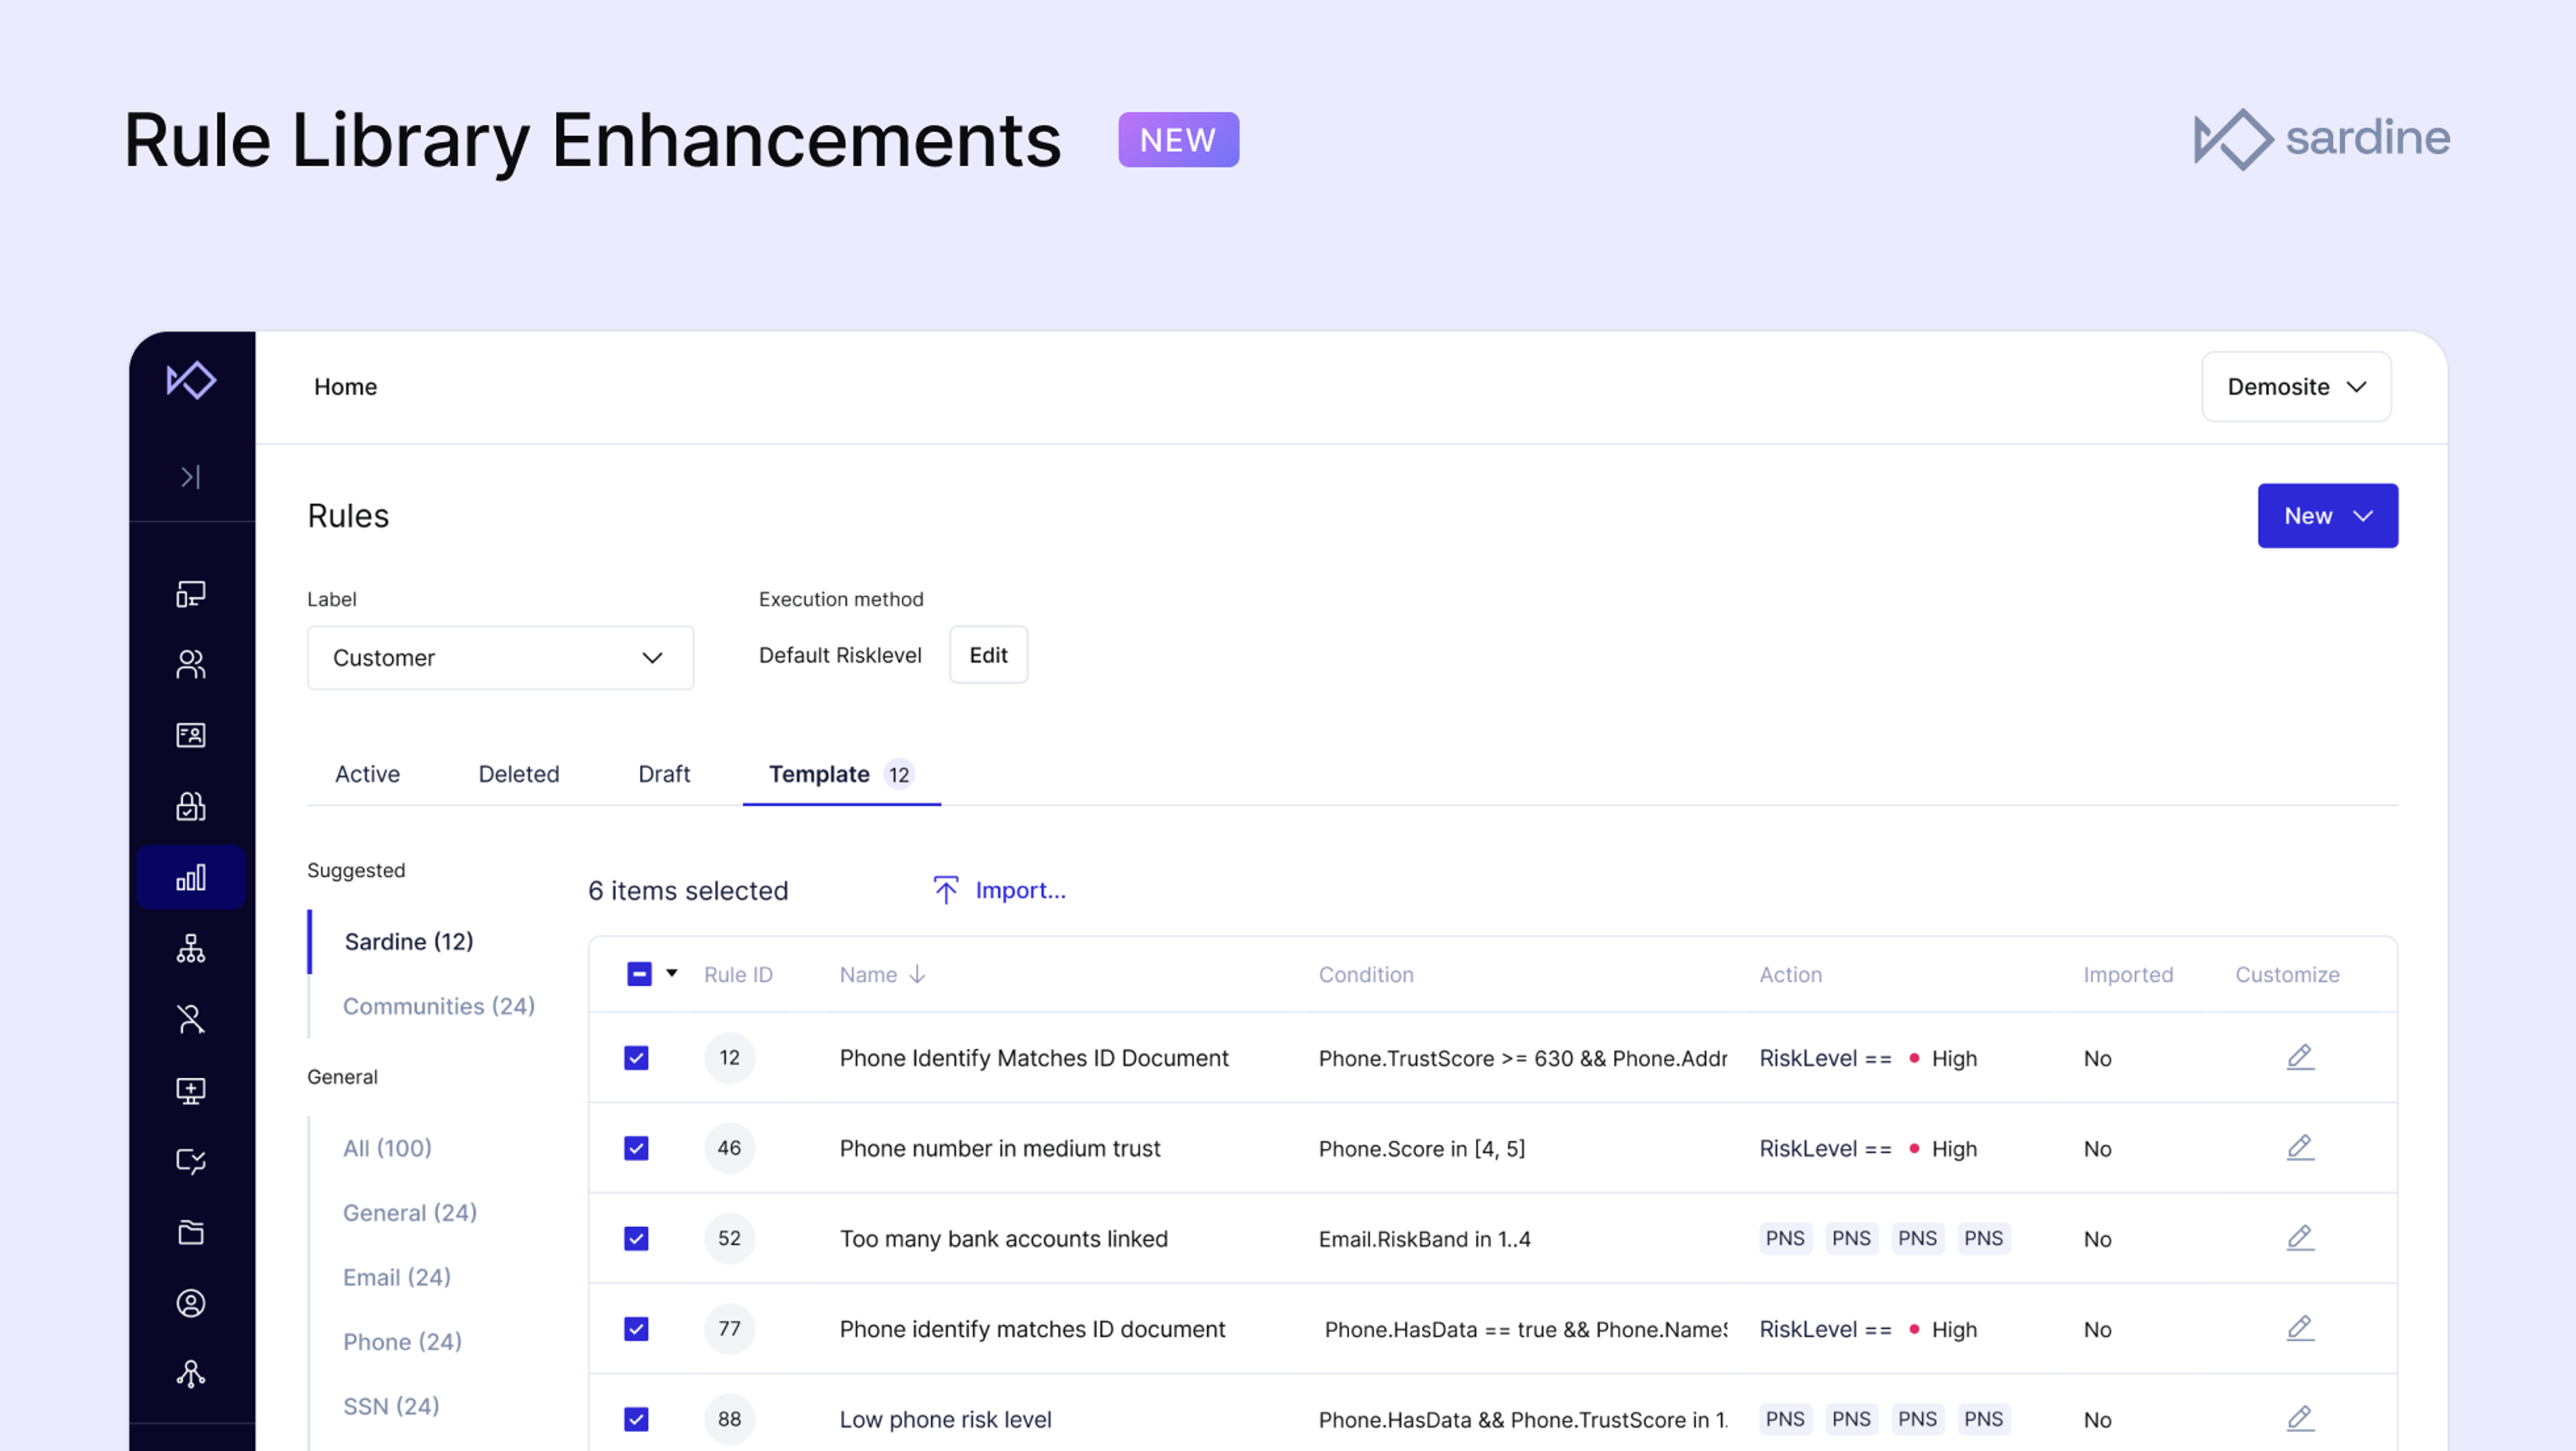Toggle the select-all checkbox in table header
The width and height of the screenshot is (2576, 1451).
pos(639,974)
